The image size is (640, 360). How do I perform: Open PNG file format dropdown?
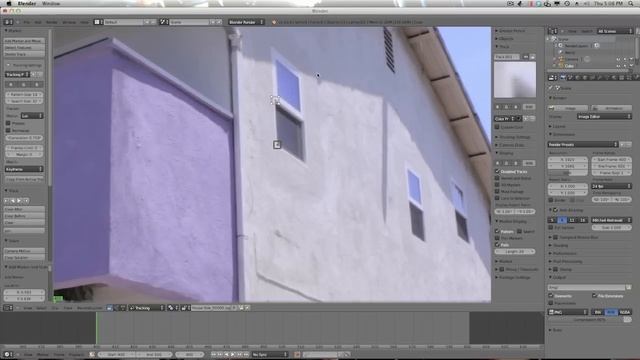click(x=568, y=312)
